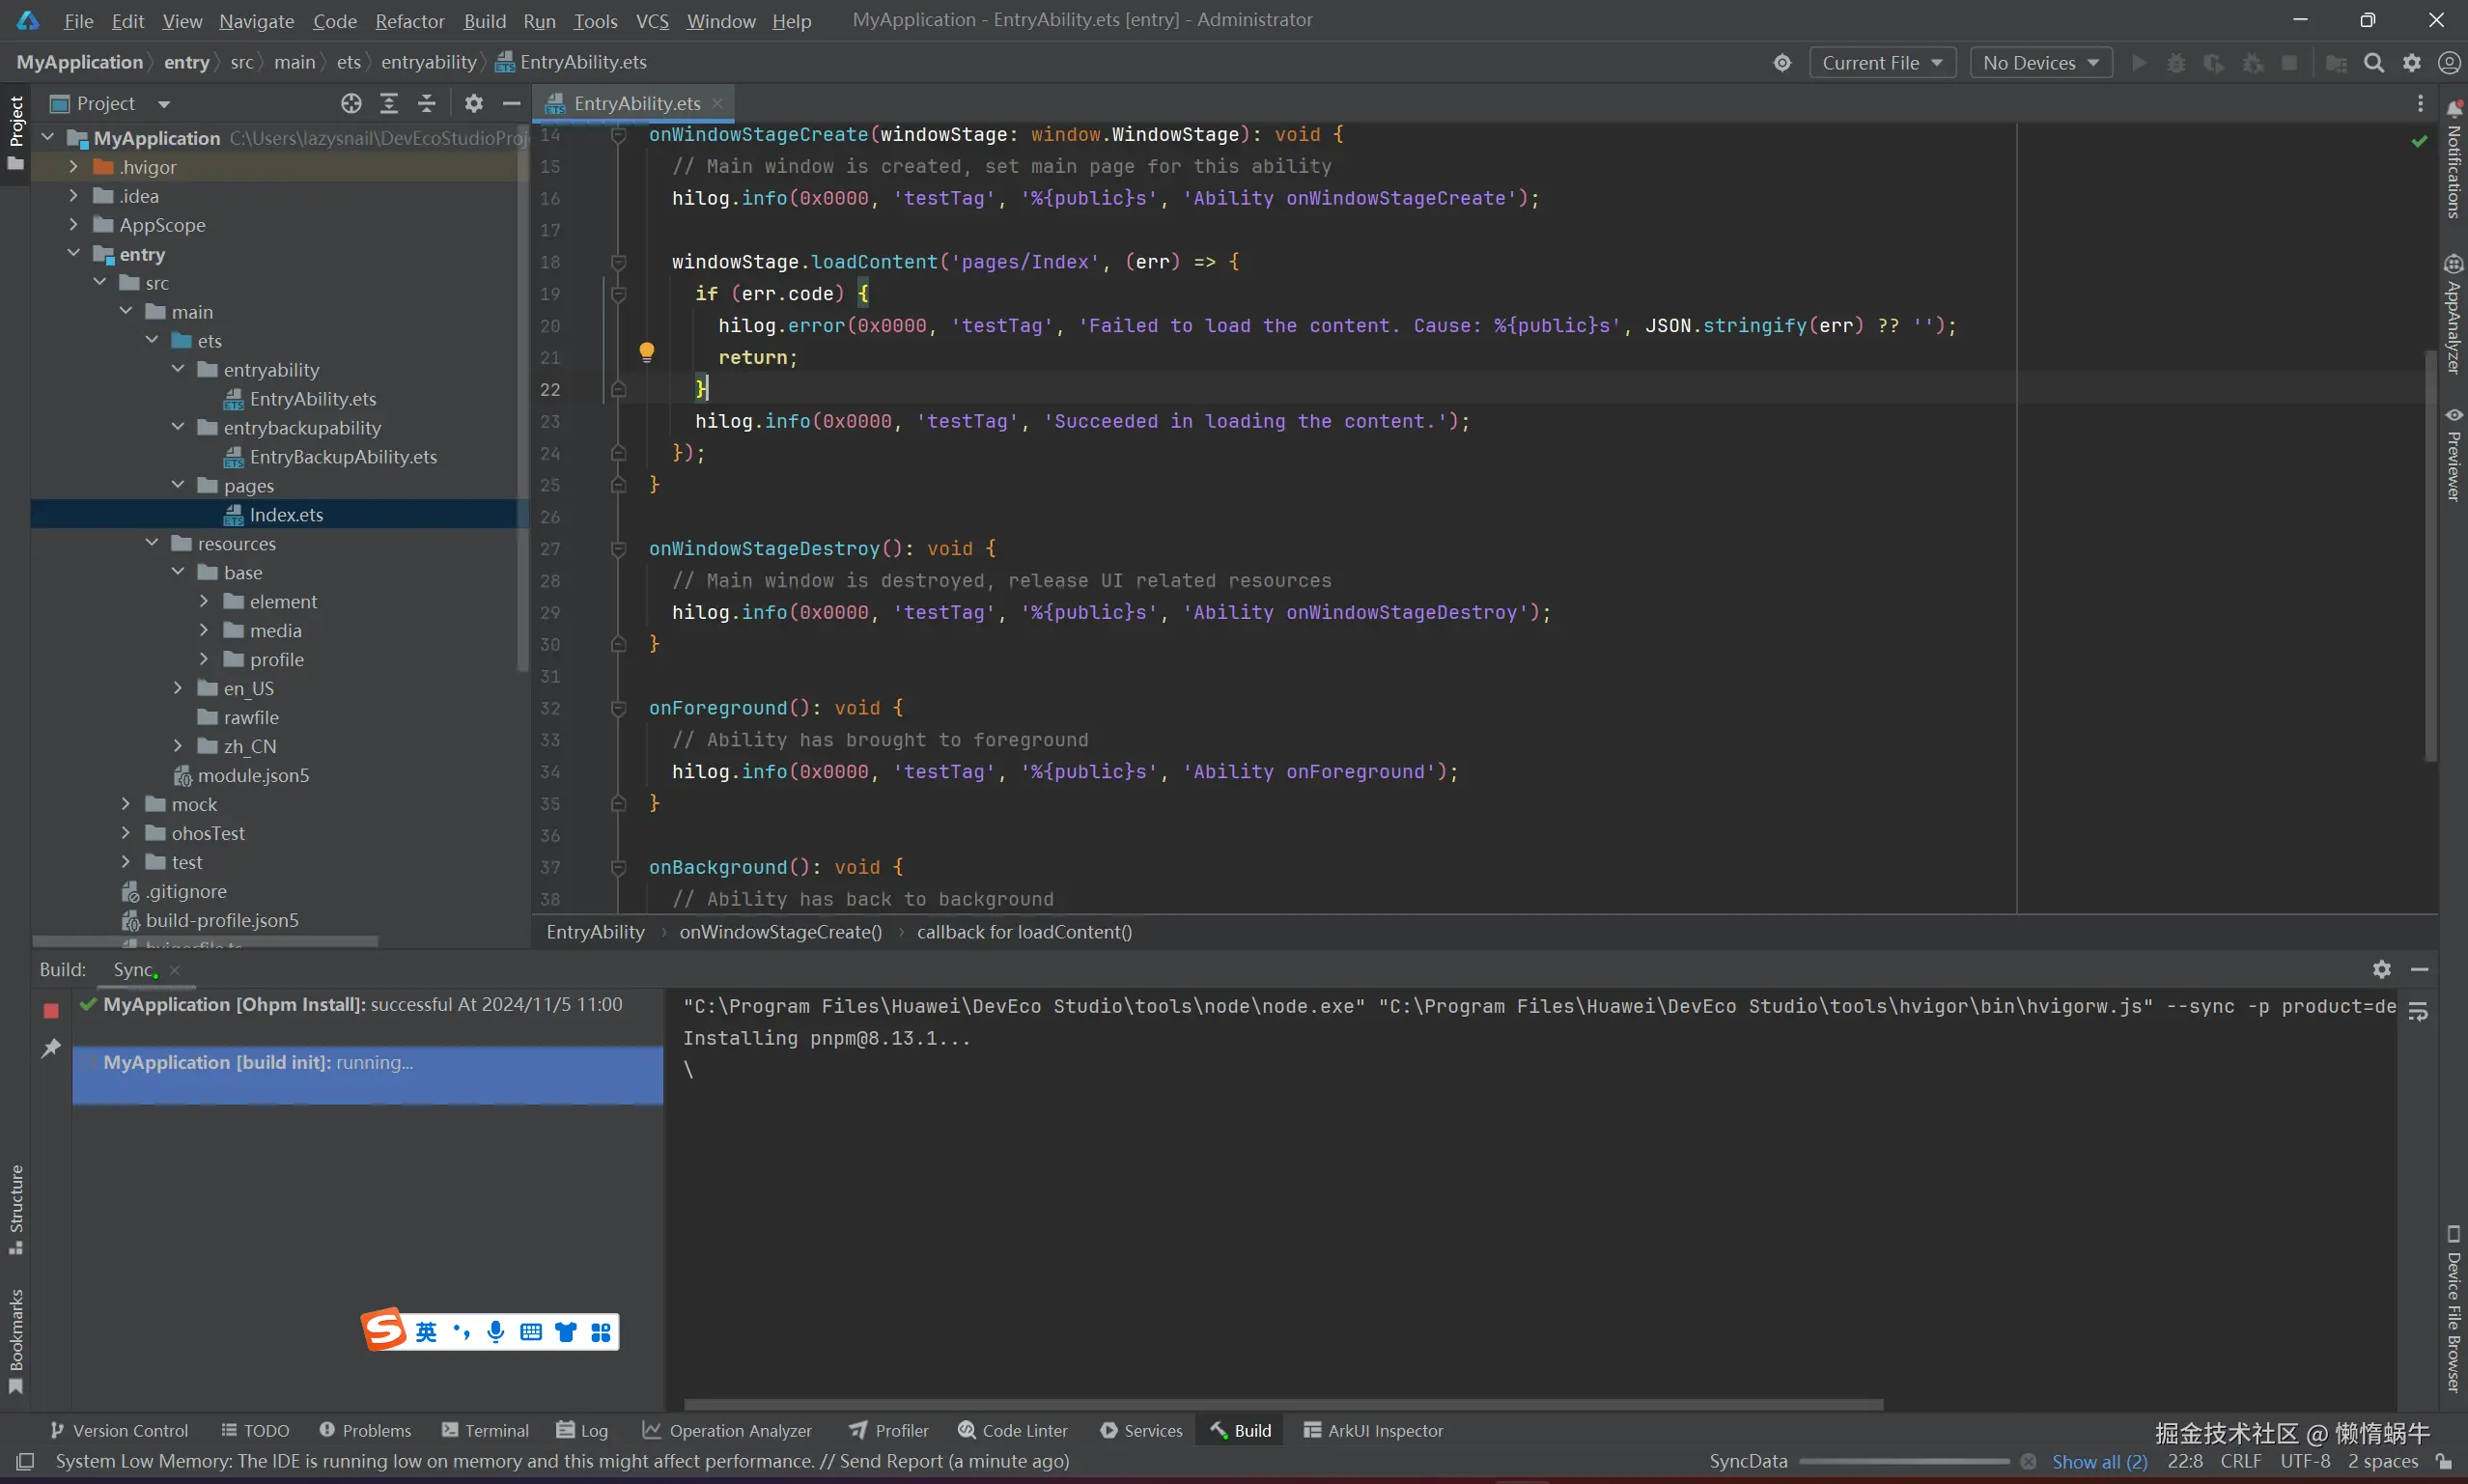Open the No Devices dropdown

(x=2040, y=63)
